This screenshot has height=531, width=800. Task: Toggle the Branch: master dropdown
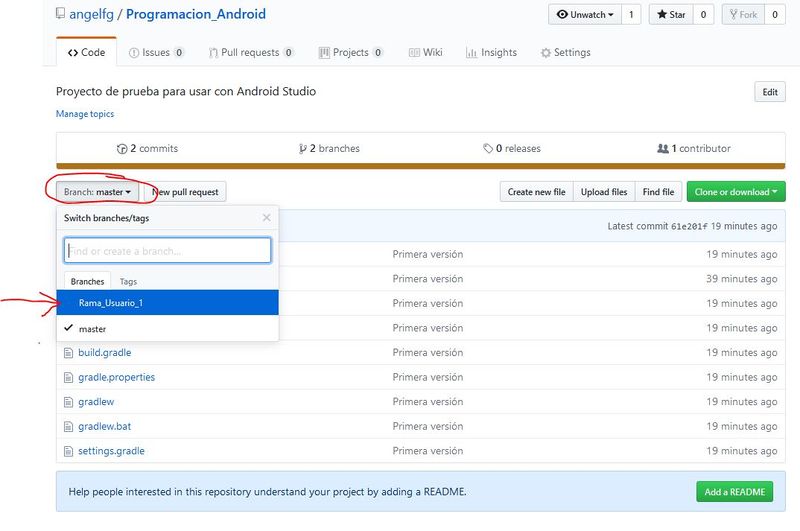tap(97, 192)
